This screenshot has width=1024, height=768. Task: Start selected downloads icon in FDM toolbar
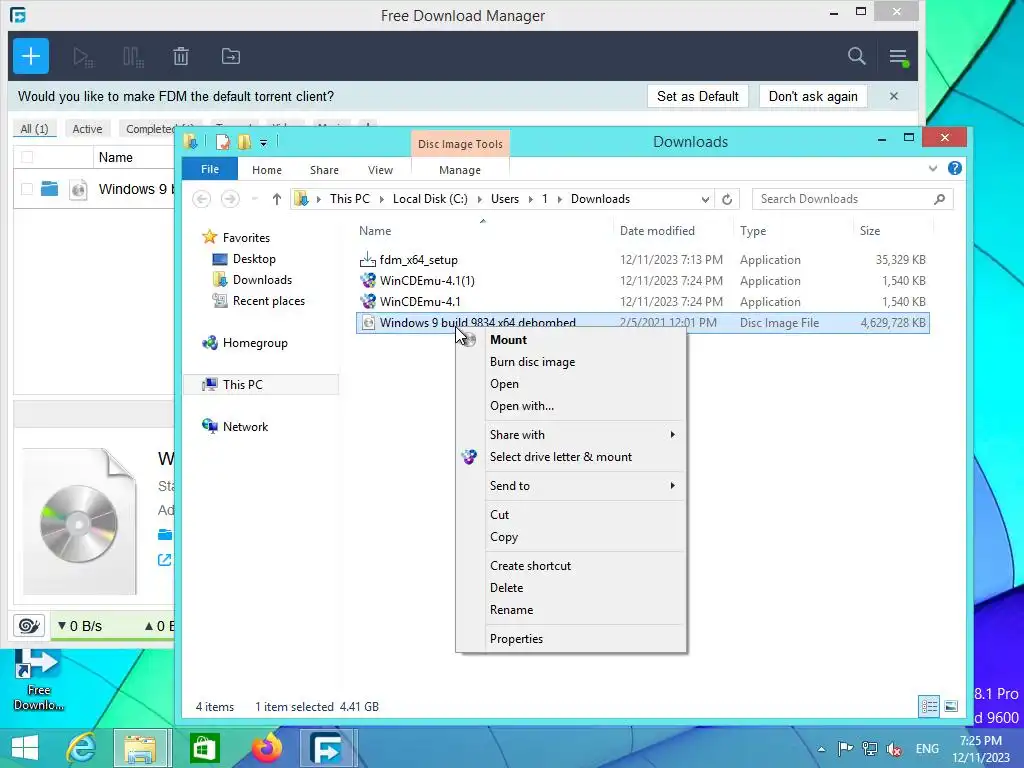pos(83,57)
